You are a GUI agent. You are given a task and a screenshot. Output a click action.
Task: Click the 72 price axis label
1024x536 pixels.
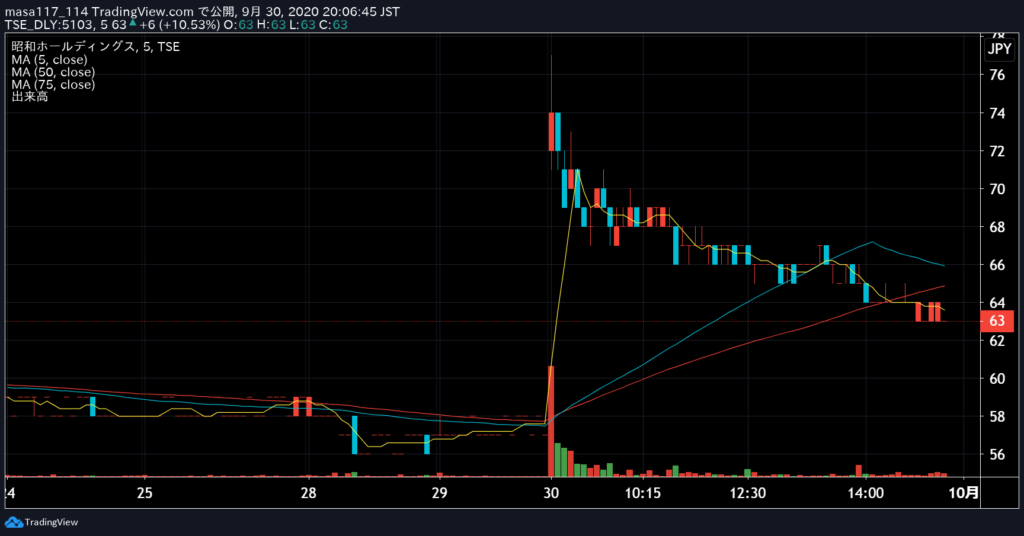click(997, 151)
